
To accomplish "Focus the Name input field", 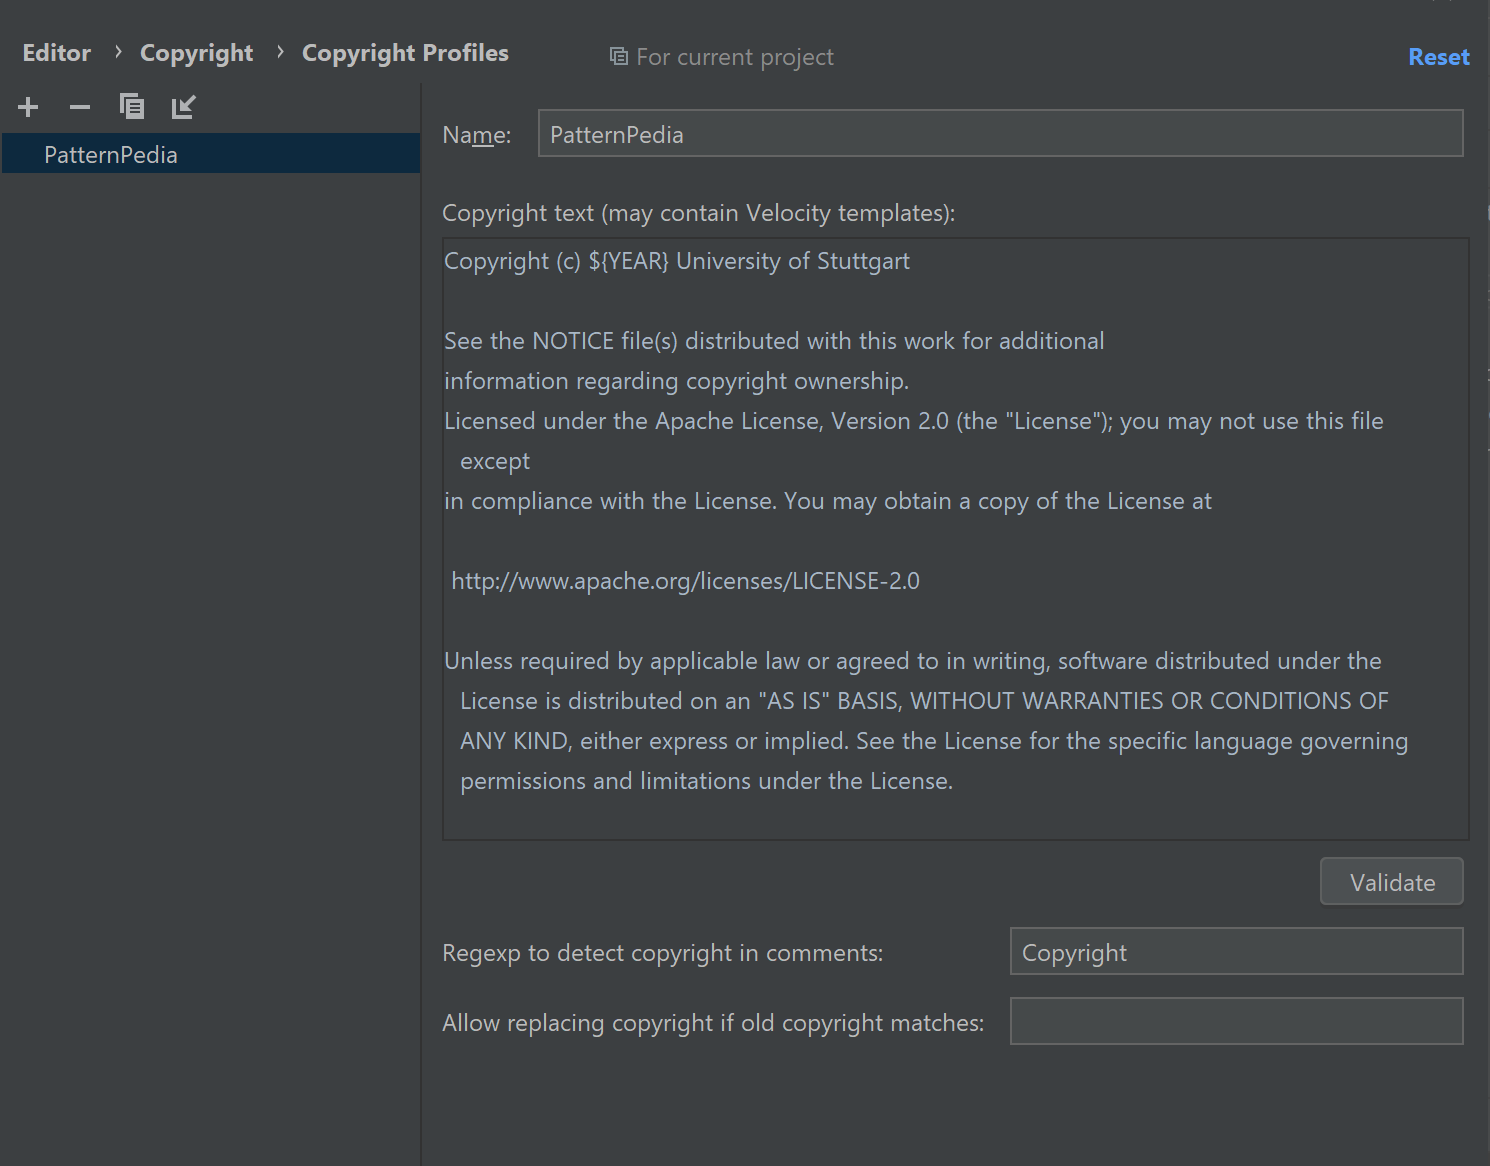I will (1000, 134).
